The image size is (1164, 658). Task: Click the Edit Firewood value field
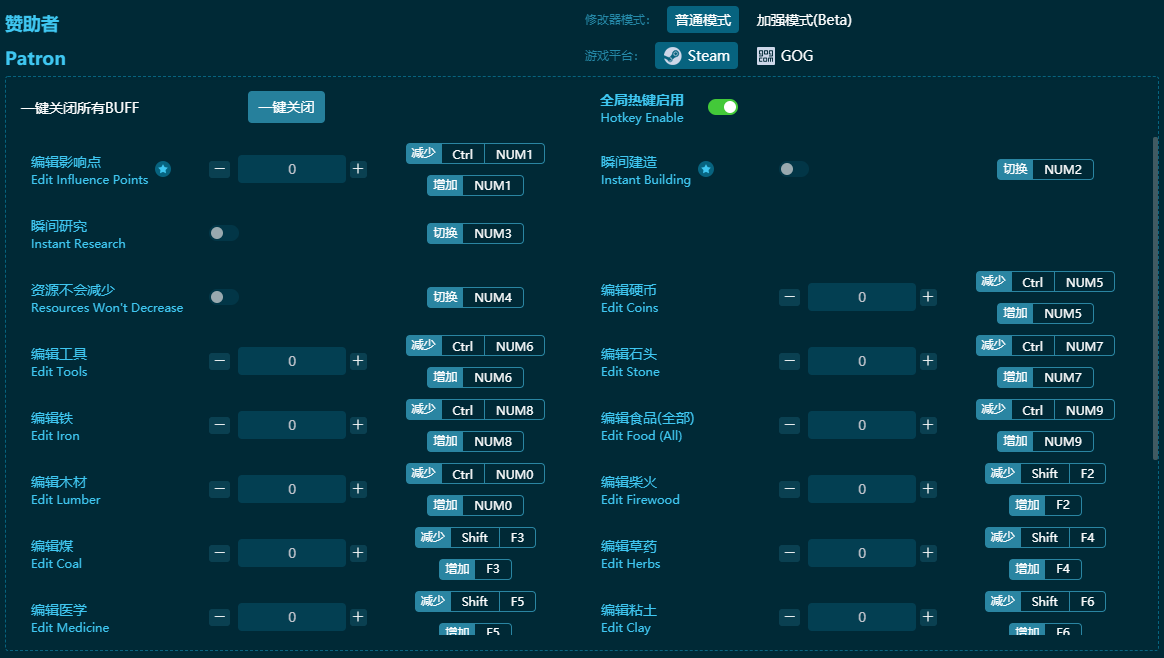click(862, 489)
